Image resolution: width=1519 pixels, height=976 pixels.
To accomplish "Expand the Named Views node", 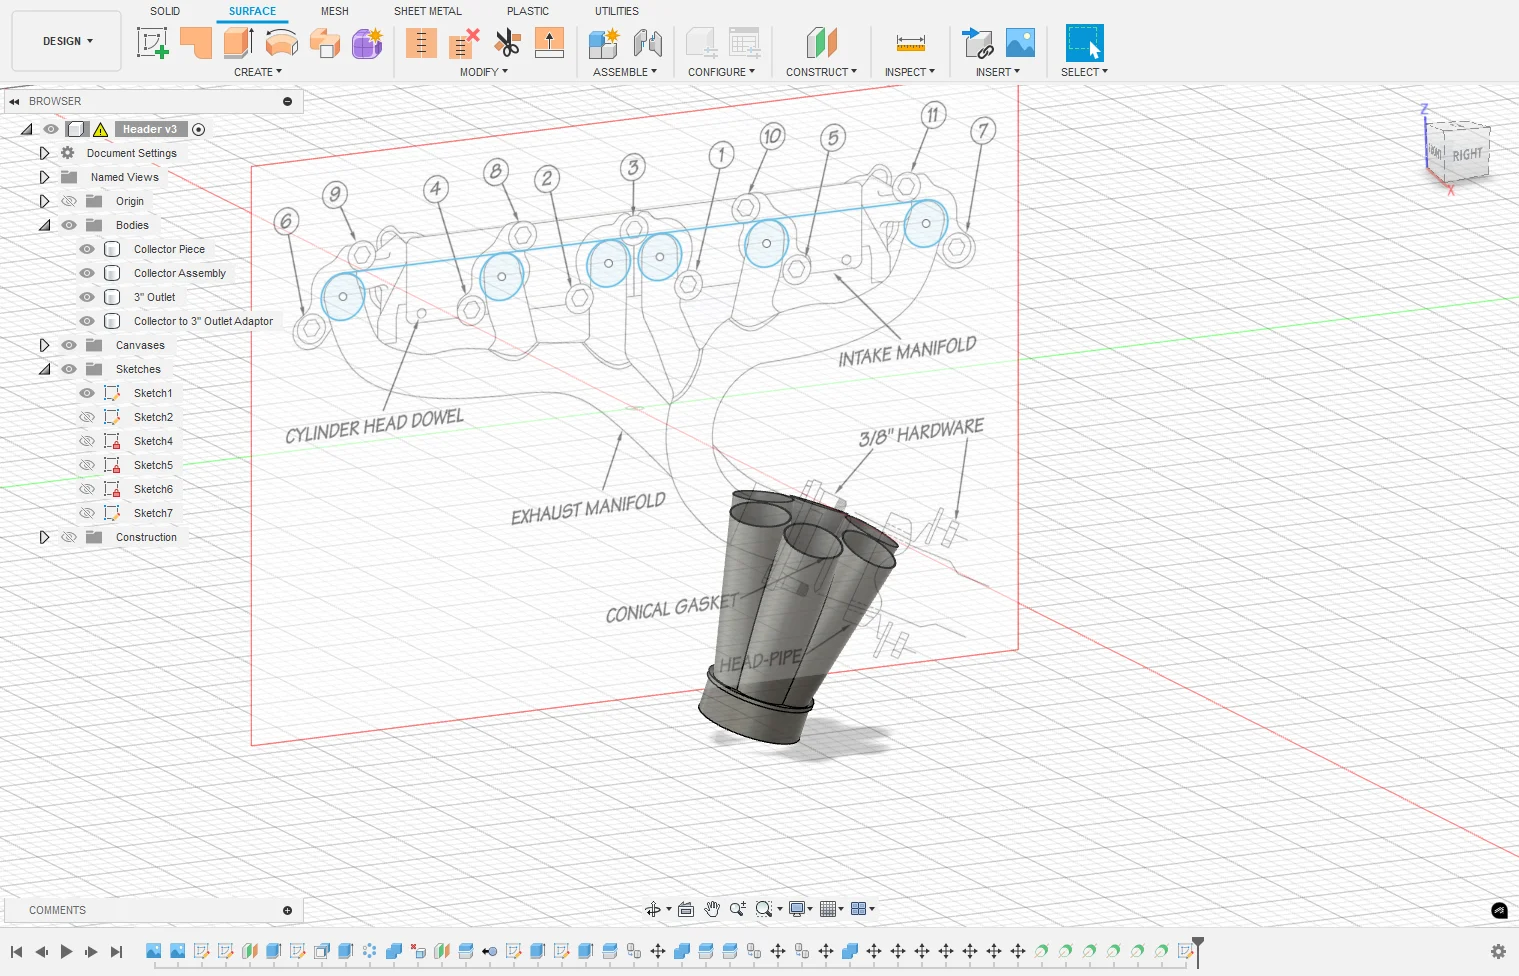I will point(44,177).
